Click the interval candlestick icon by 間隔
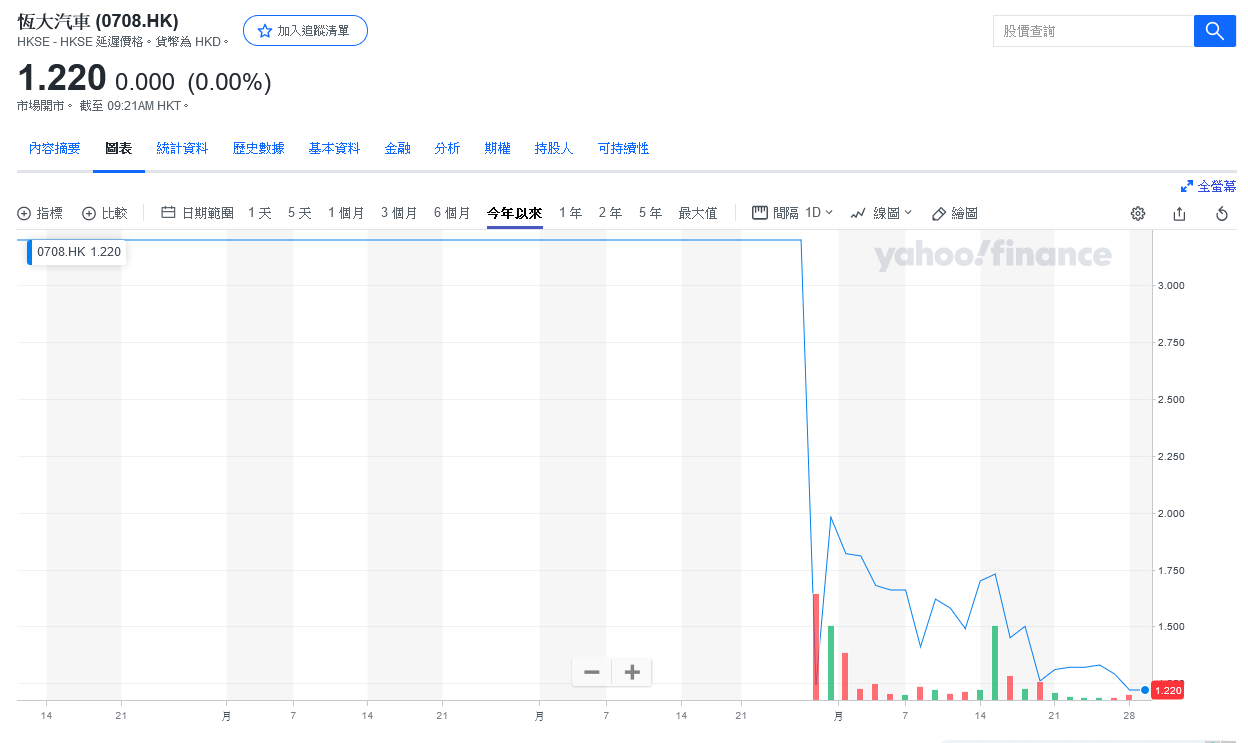This screenshot has width=1248, height=743. [760, 213]
